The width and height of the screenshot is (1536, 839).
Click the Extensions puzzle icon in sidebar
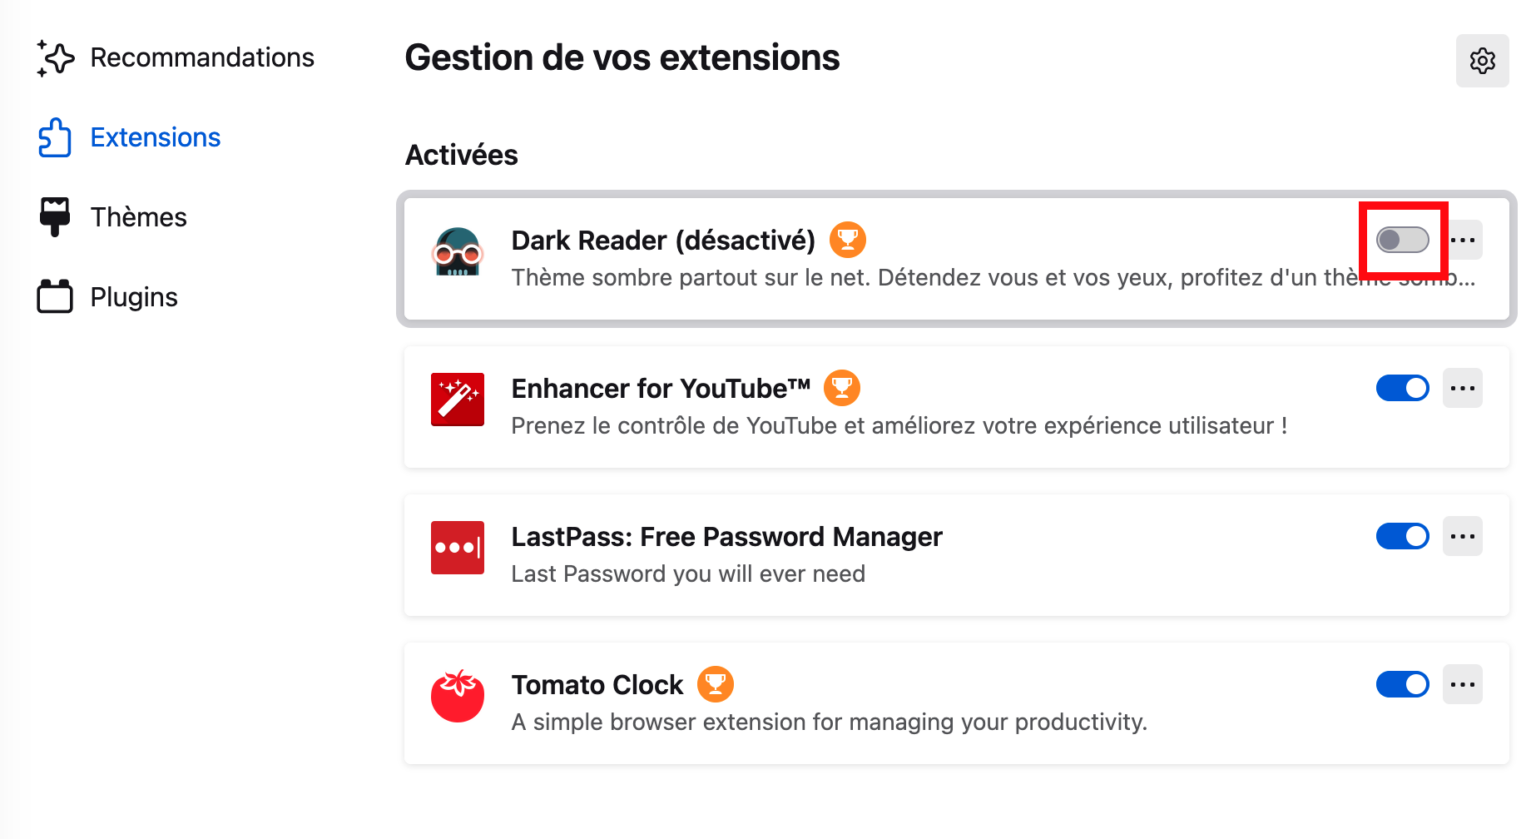(x=55, y=137)
